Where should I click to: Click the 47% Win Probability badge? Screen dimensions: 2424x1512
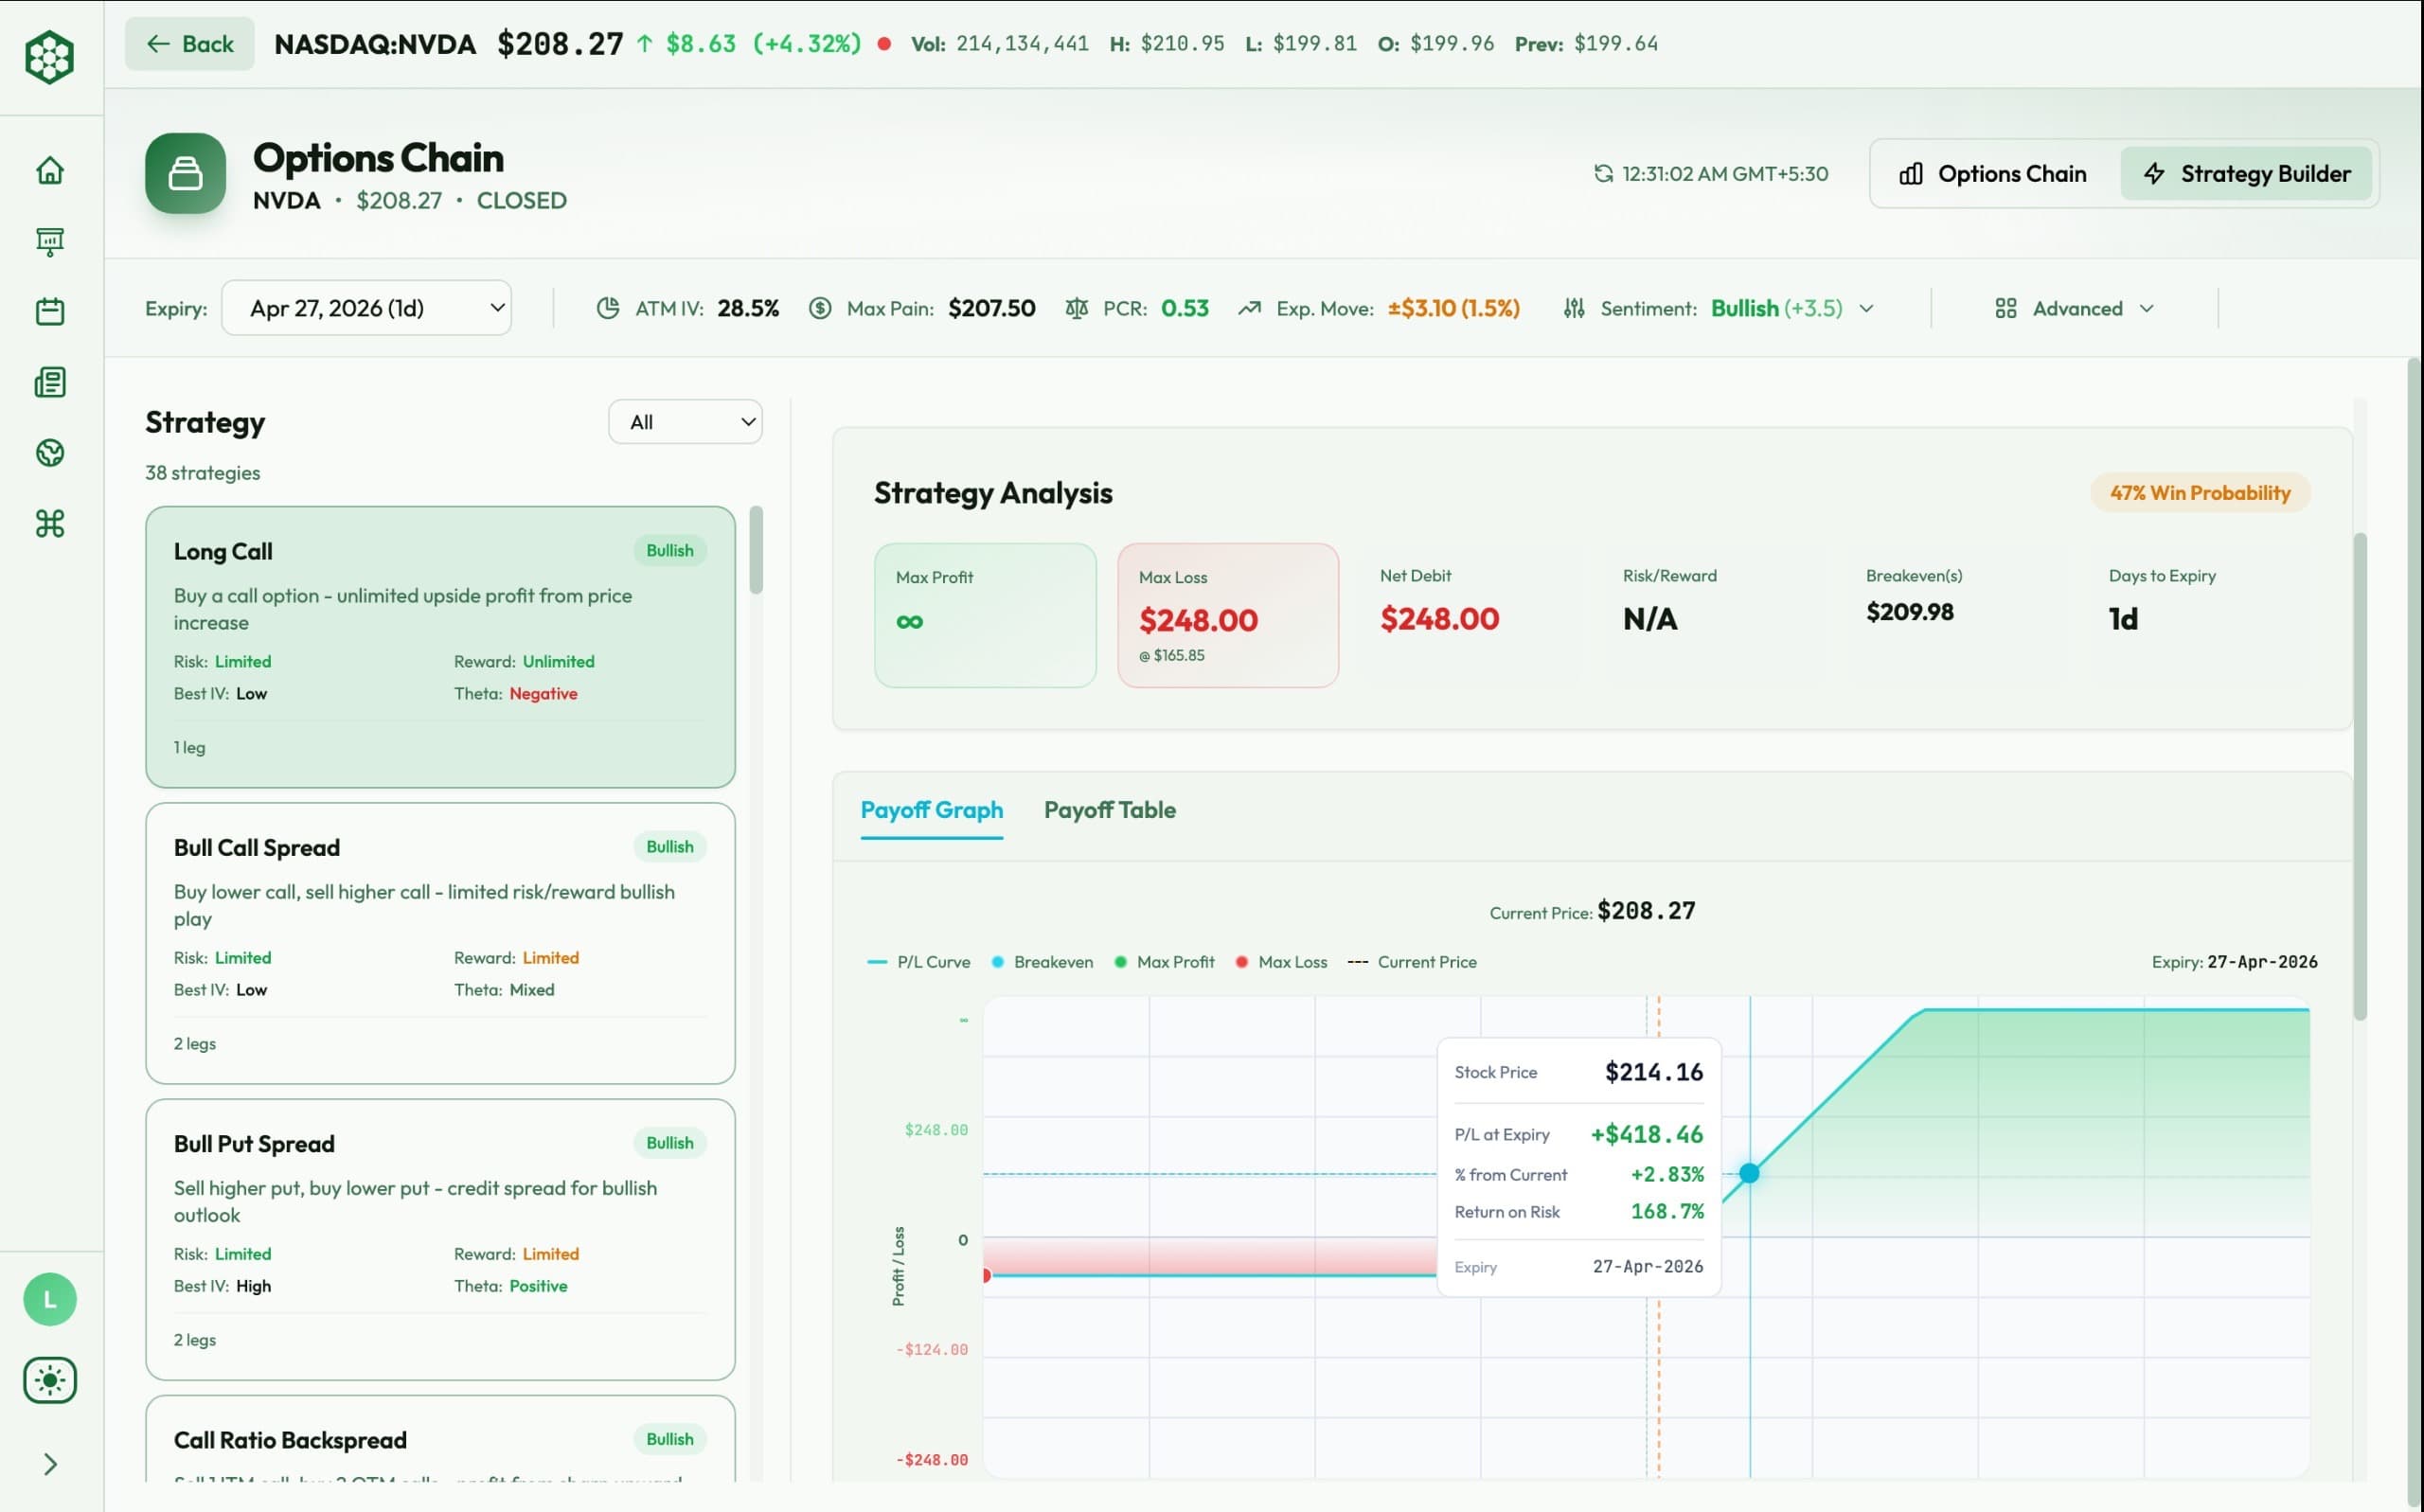point(2200,493)
